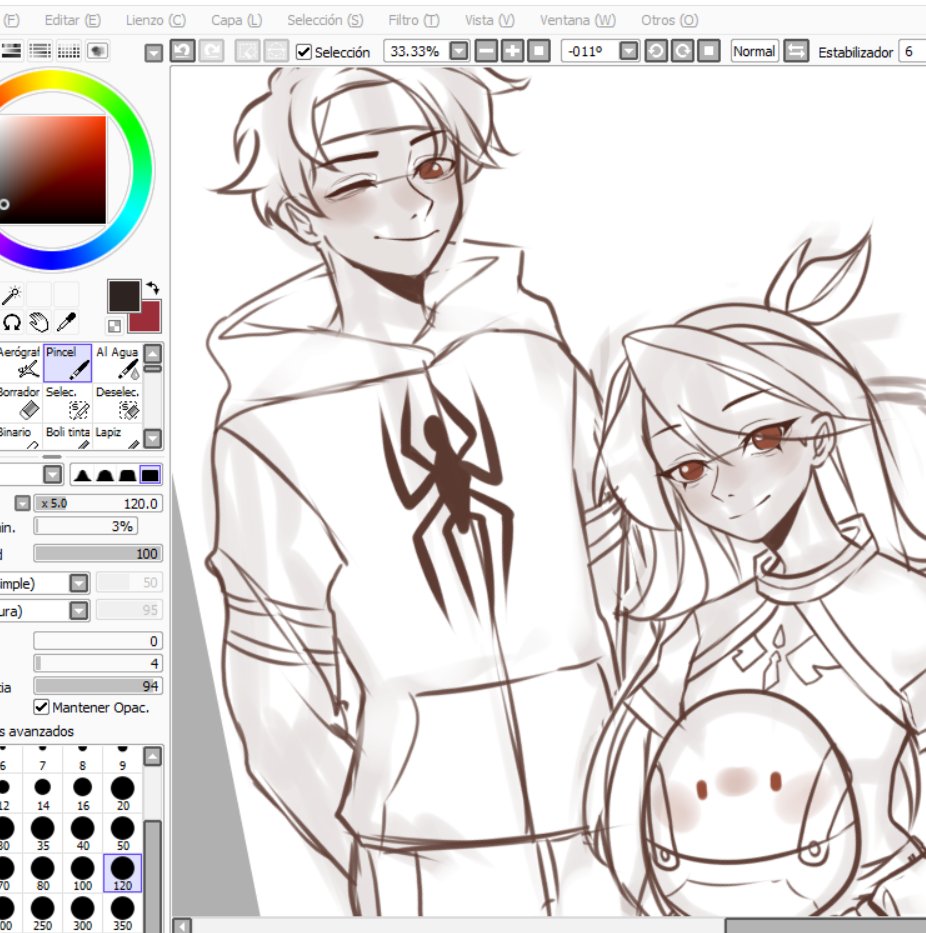Image resolution: width=926 pixels, height=933 pixels.
Task: Click the brush size slider showing 120.0
Action: 98,503
